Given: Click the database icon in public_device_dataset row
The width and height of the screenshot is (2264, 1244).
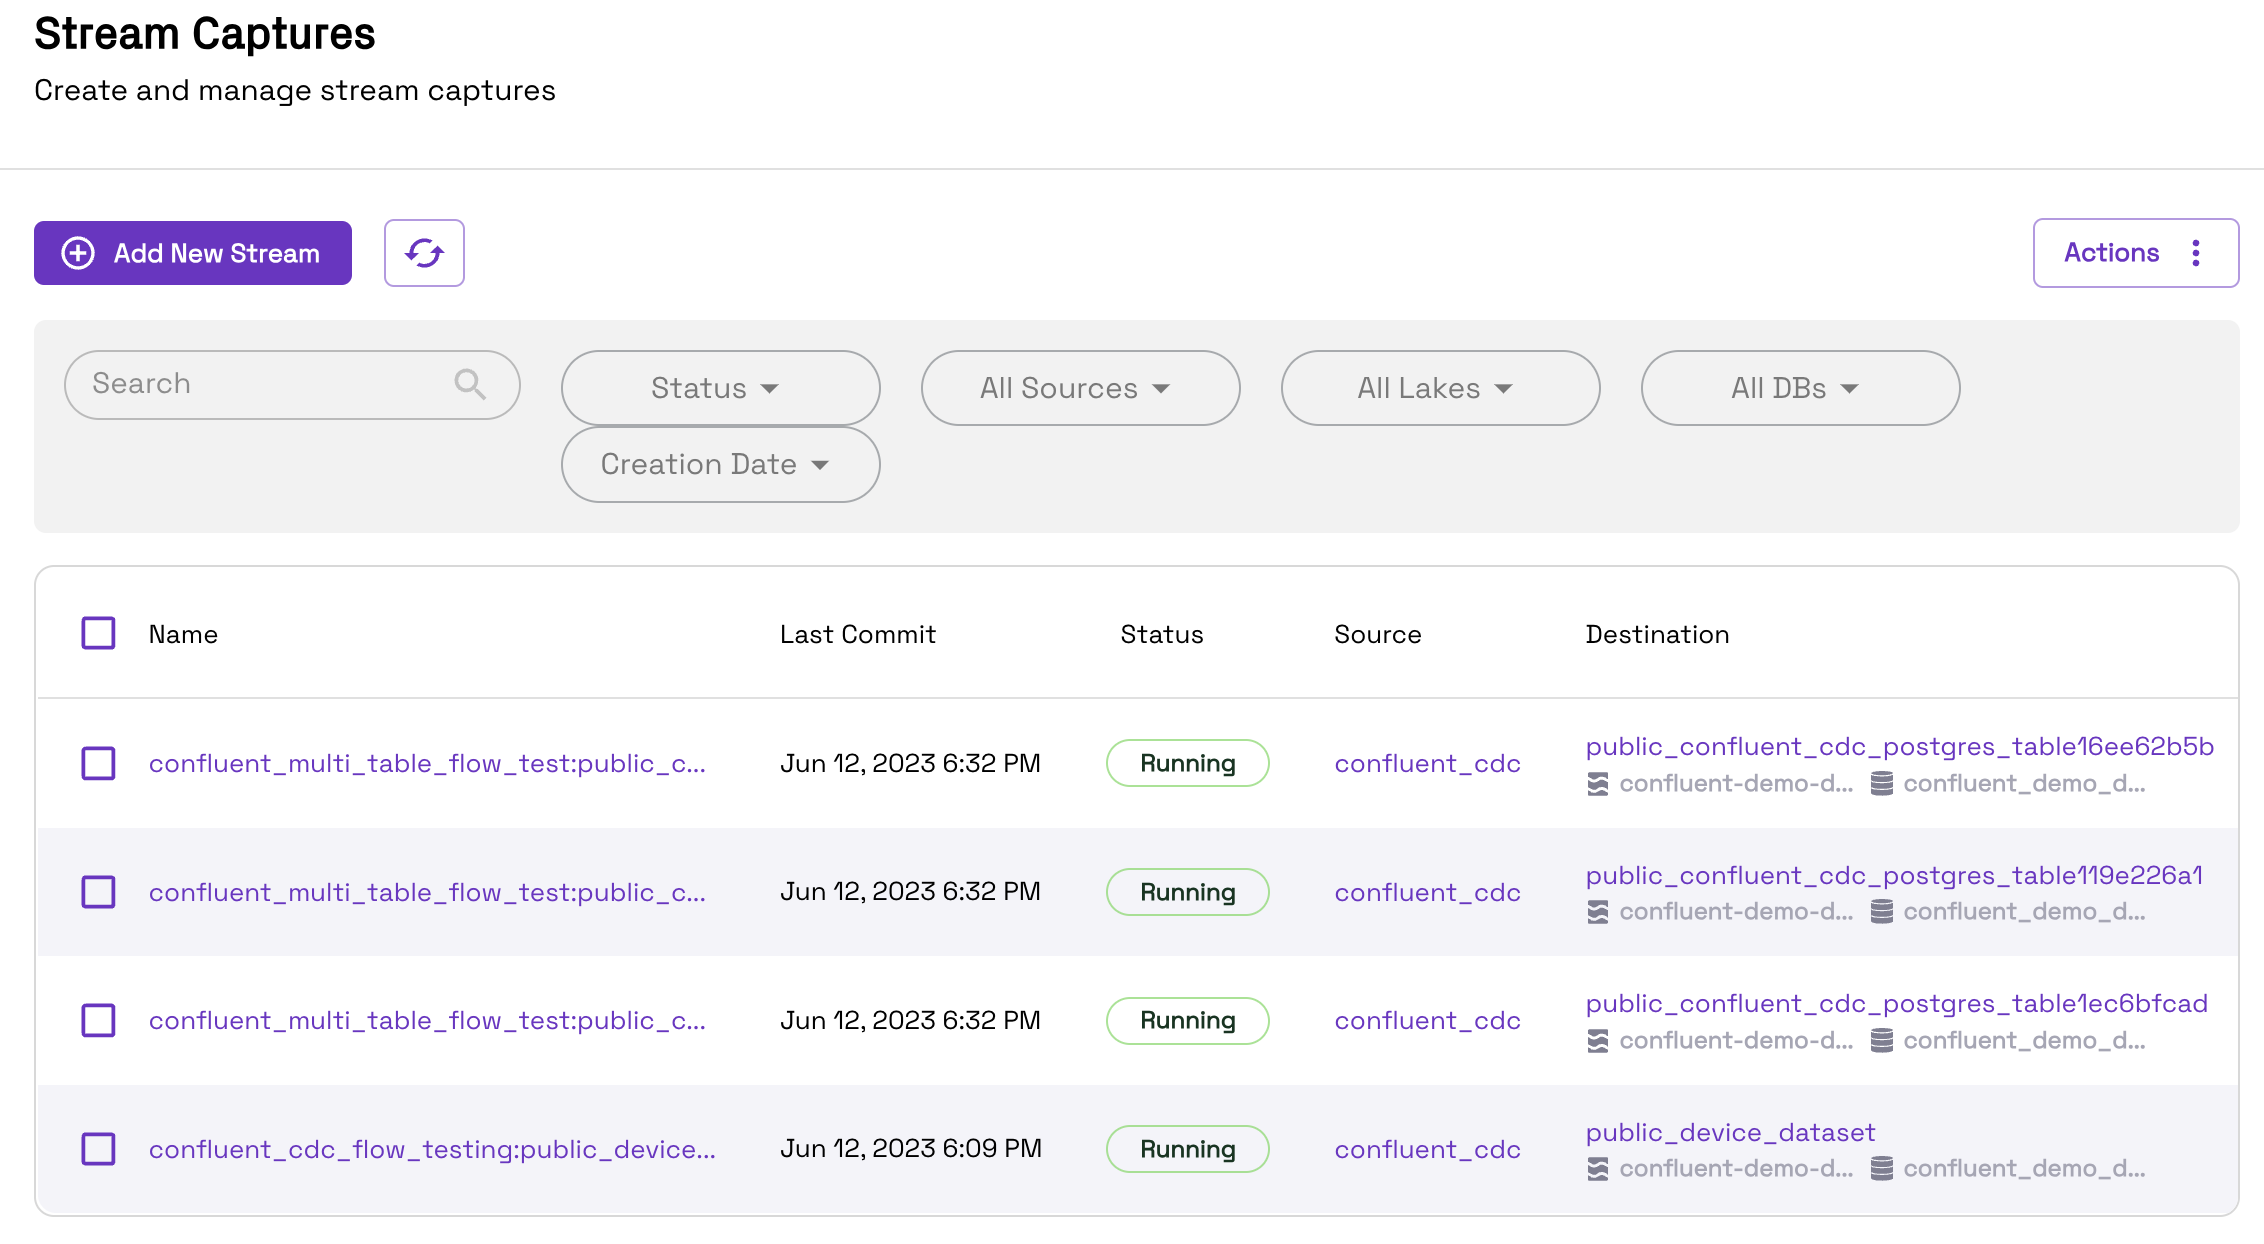Looking at the screenshot, I should click(x=1882, y=1168).
